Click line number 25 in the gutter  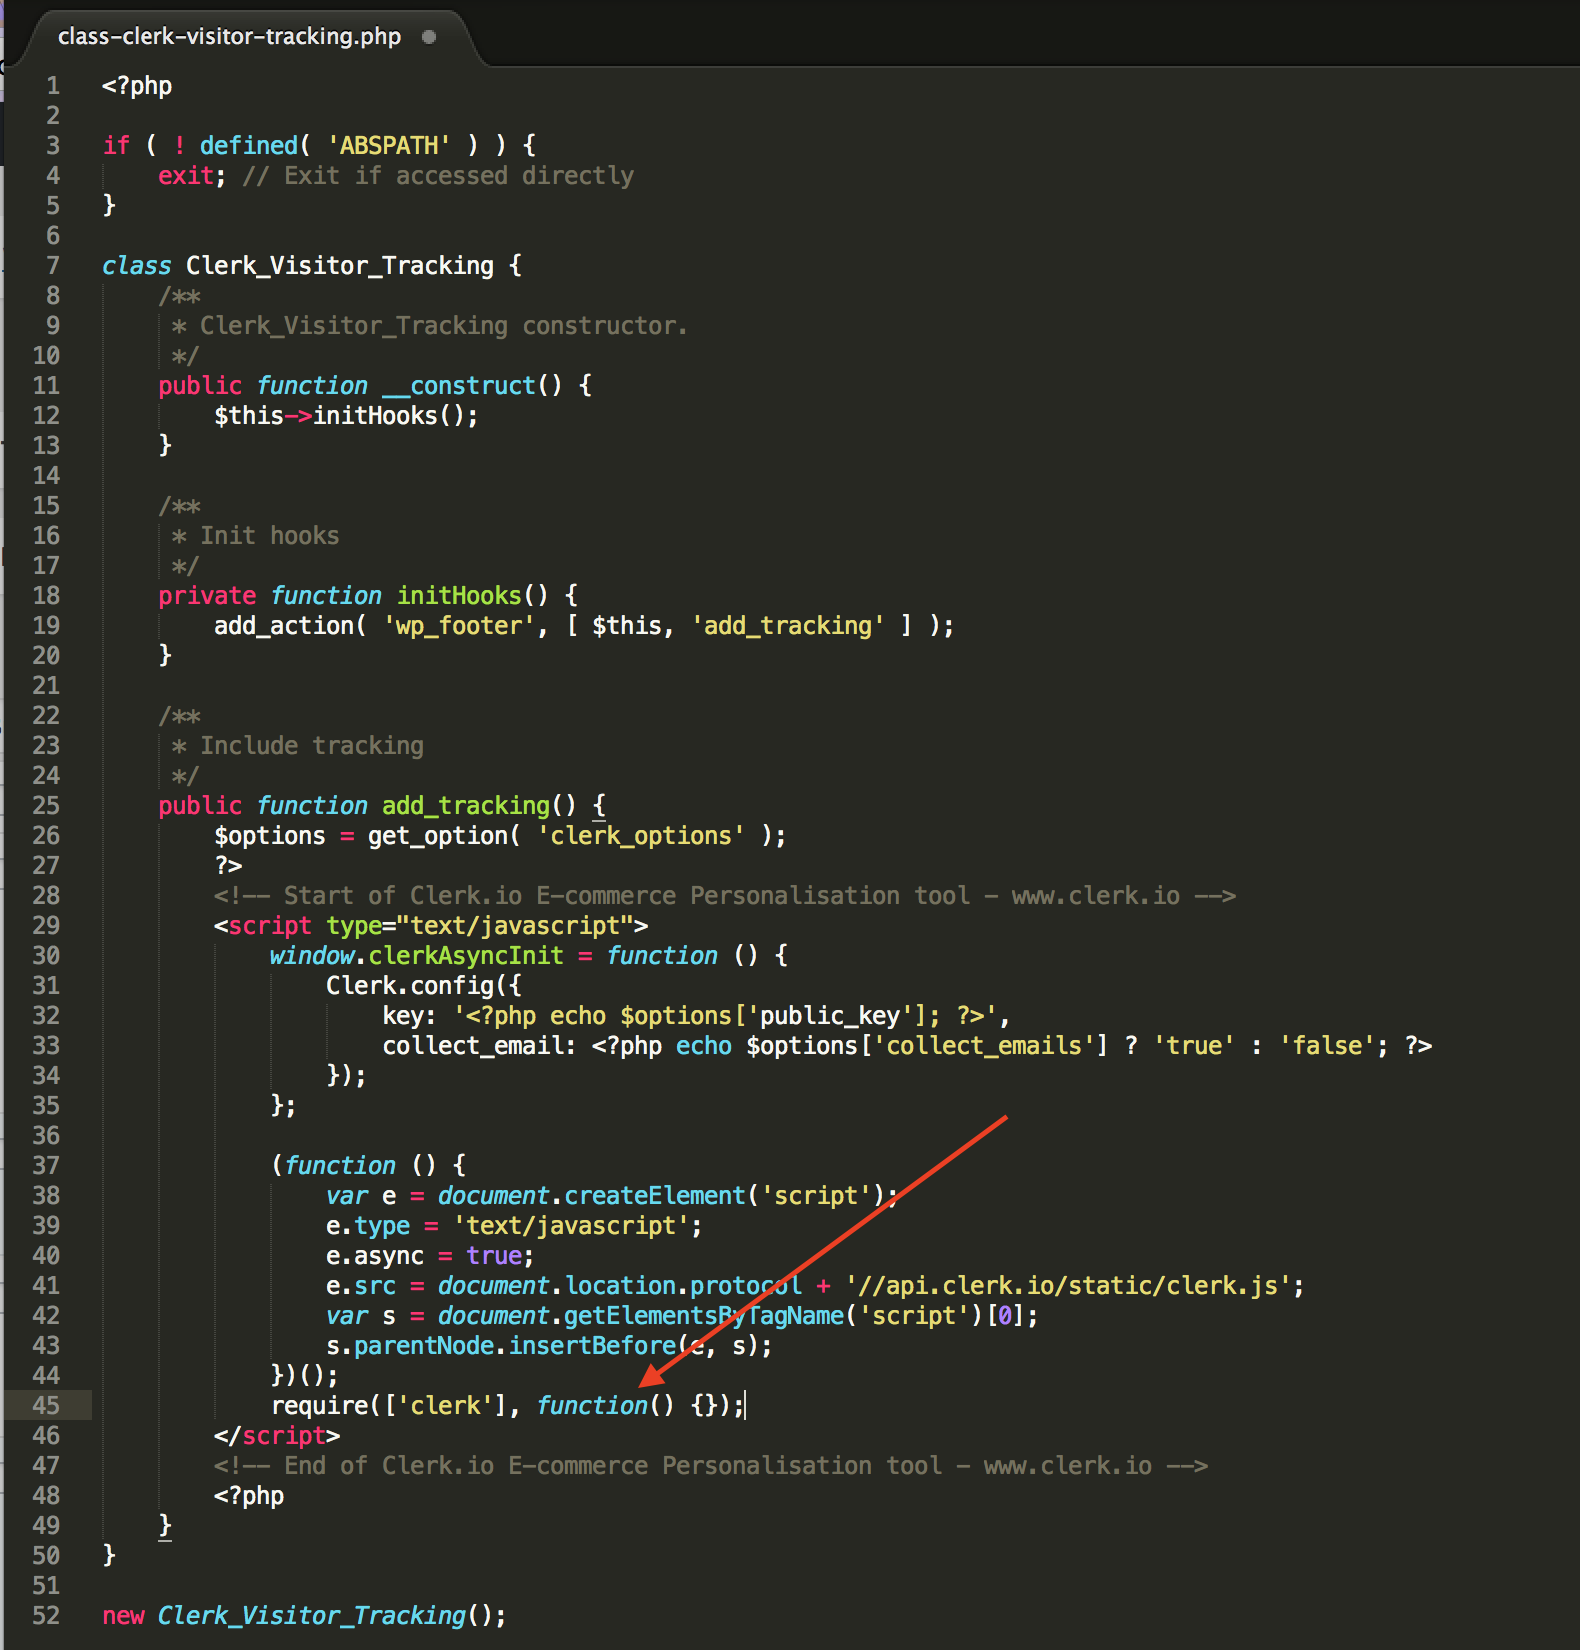tap(46, 805)
